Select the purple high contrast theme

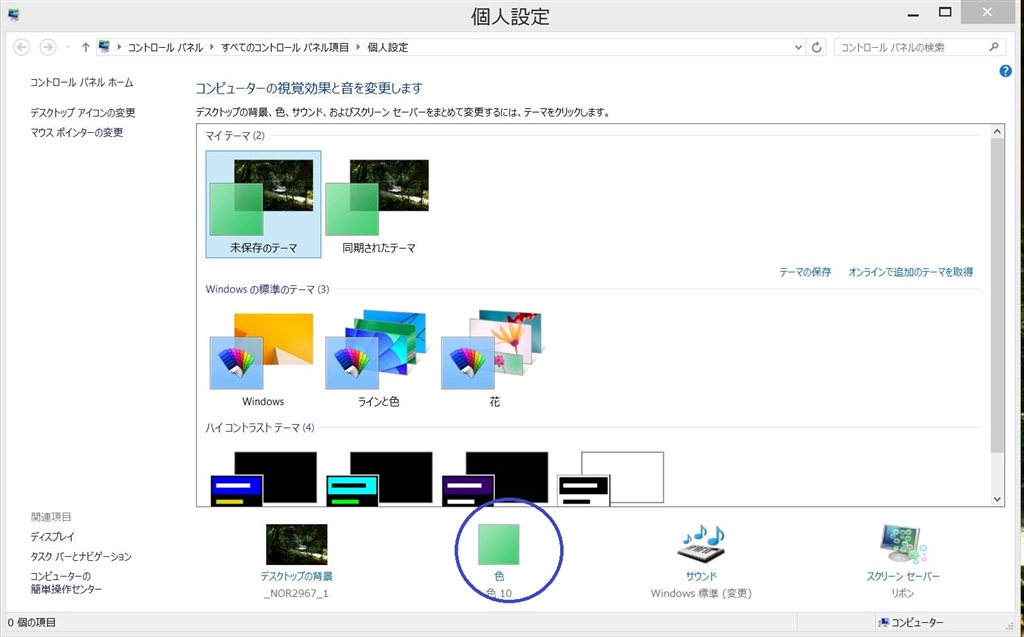(494, 478)
